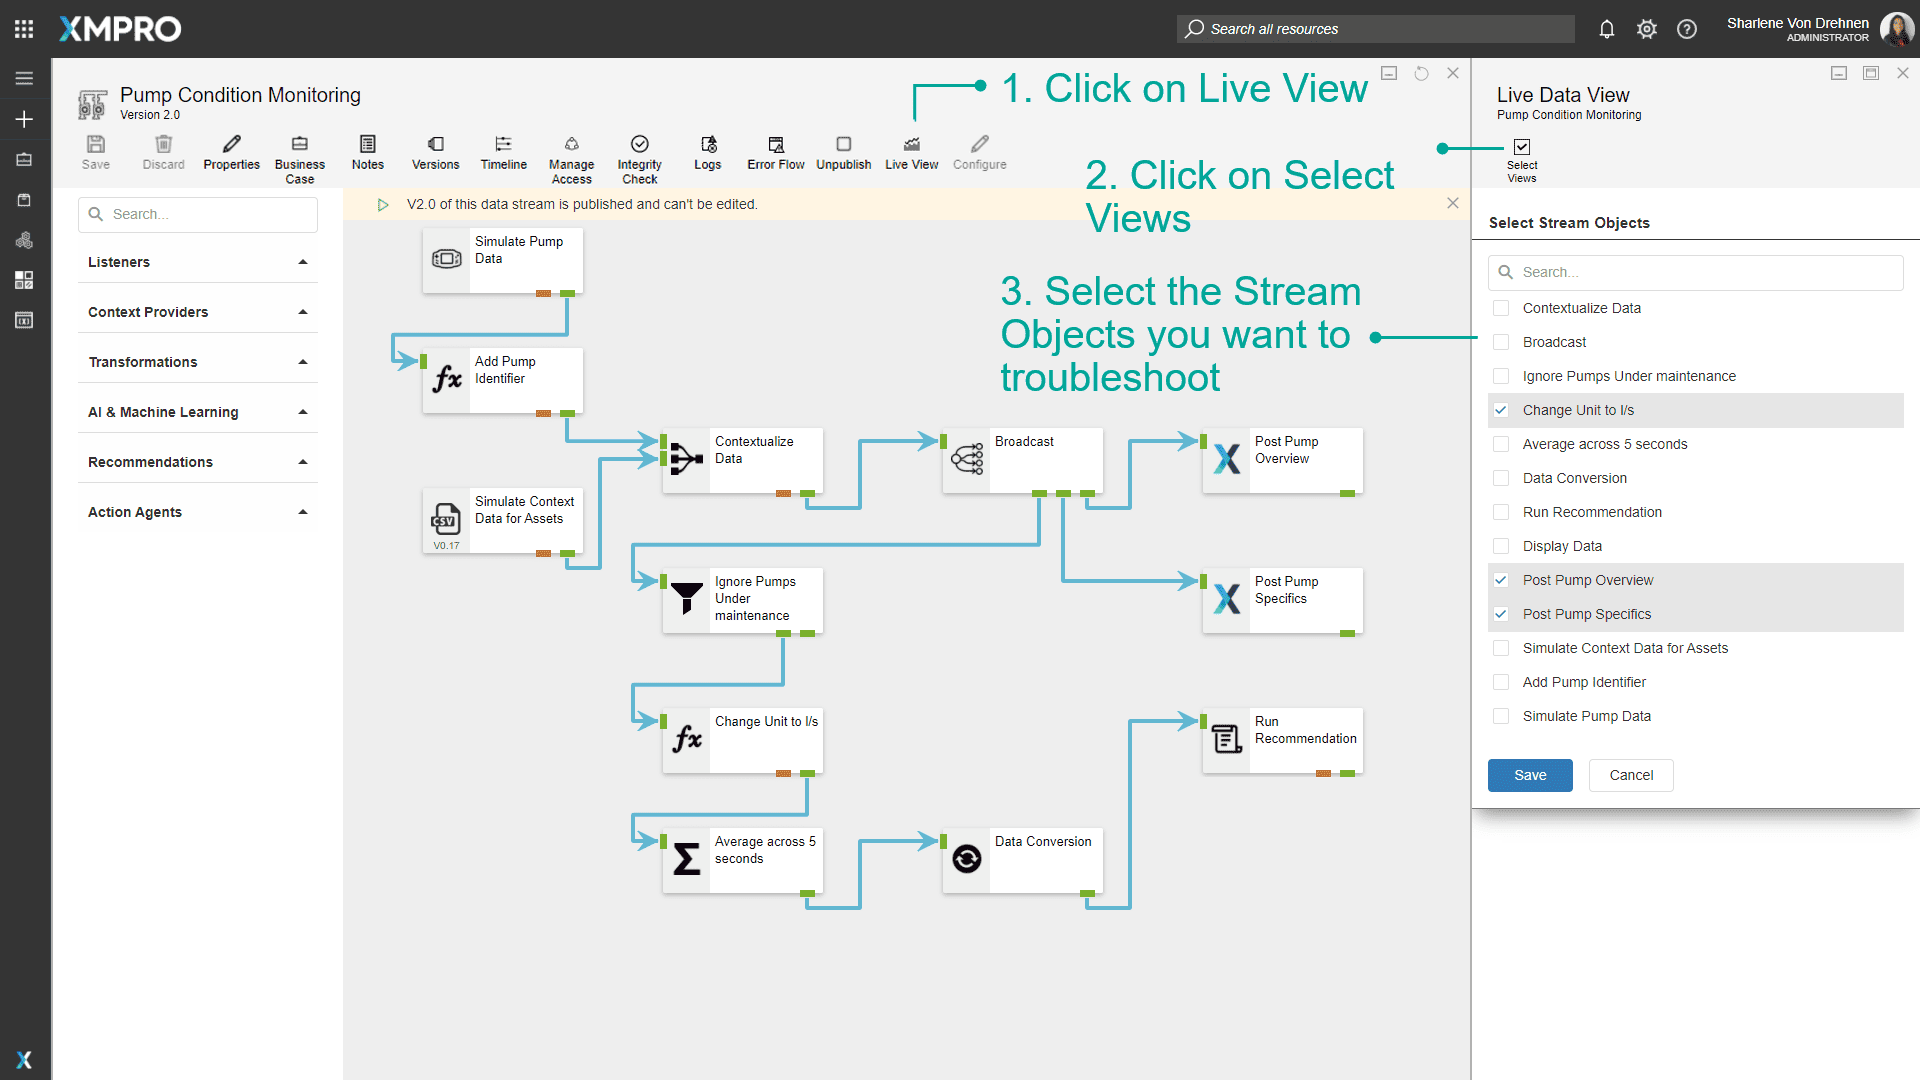
Task: Click the Select Views icon
Action: pos(1521,148)
